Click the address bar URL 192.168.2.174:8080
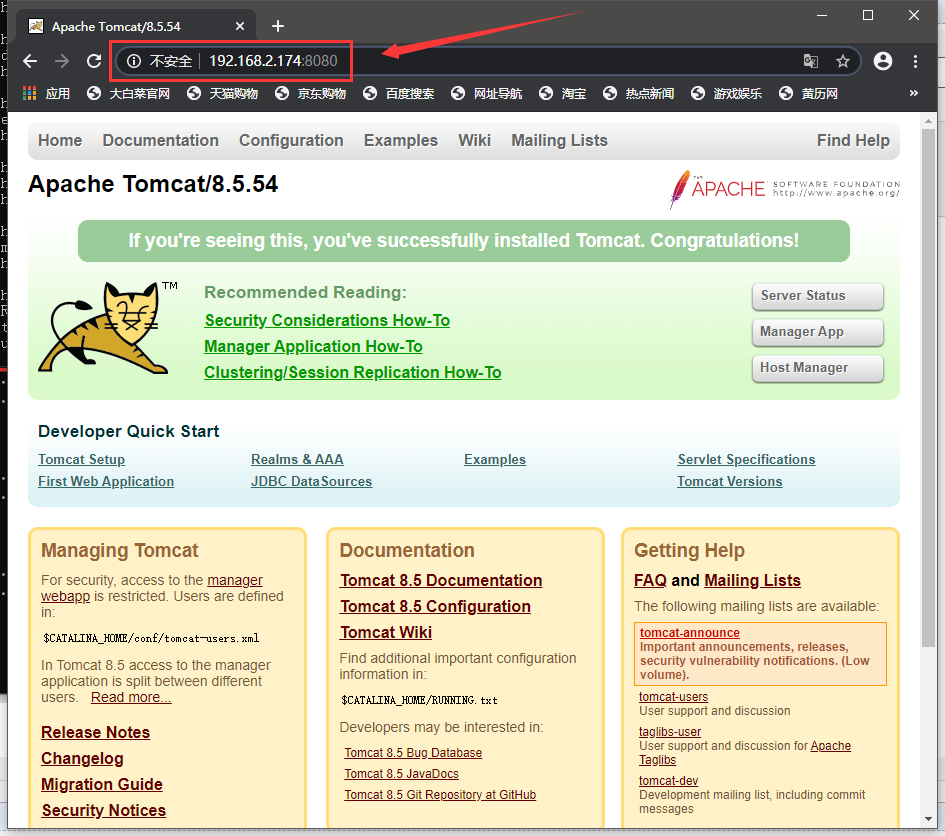945x836 pixels. 273,61
